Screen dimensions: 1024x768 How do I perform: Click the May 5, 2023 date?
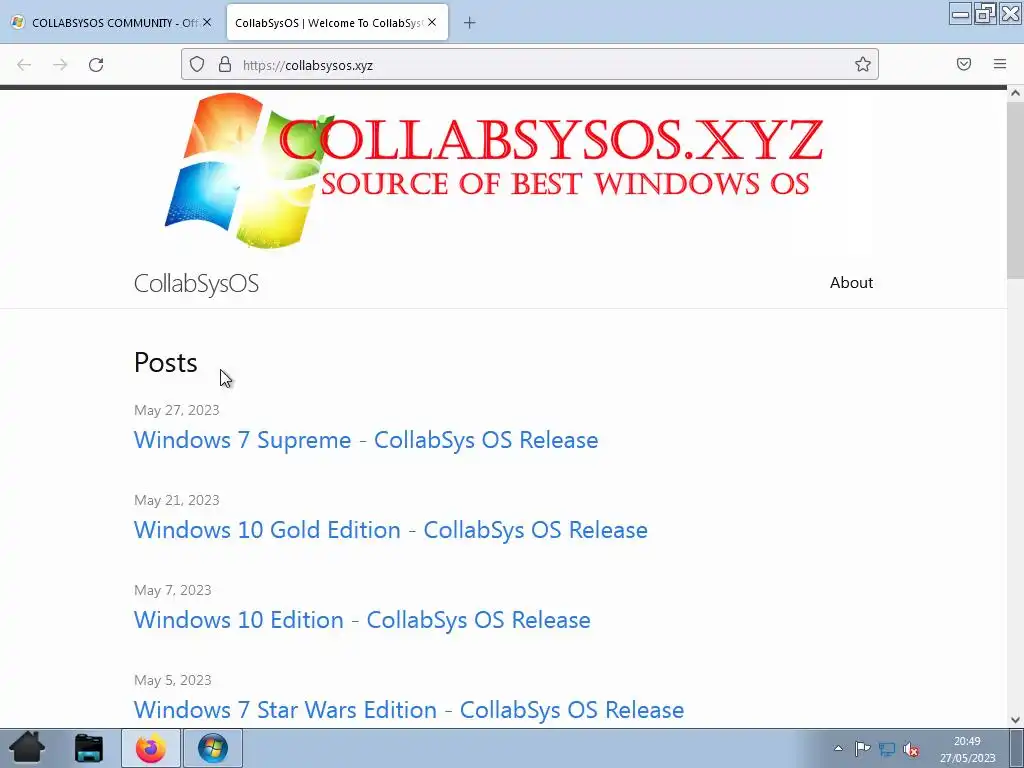tap(172, 680)
